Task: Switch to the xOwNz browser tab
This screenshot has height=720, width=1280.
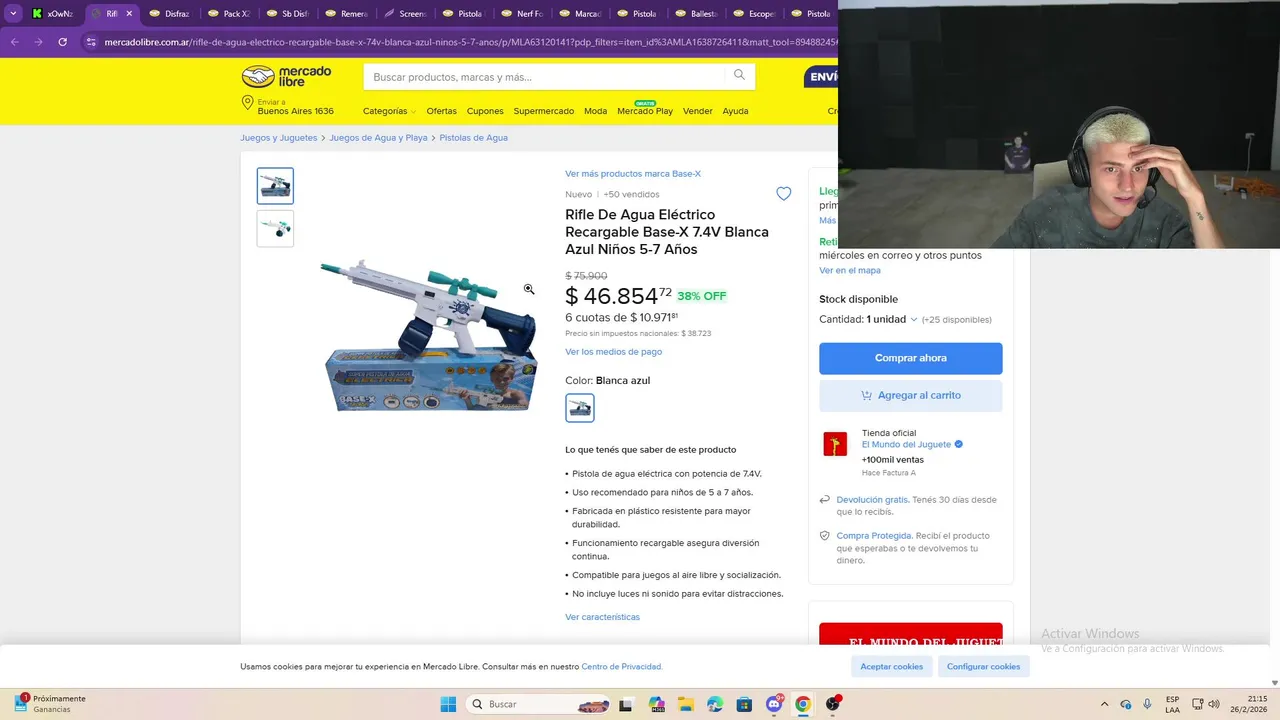Action: coord(55,14)
